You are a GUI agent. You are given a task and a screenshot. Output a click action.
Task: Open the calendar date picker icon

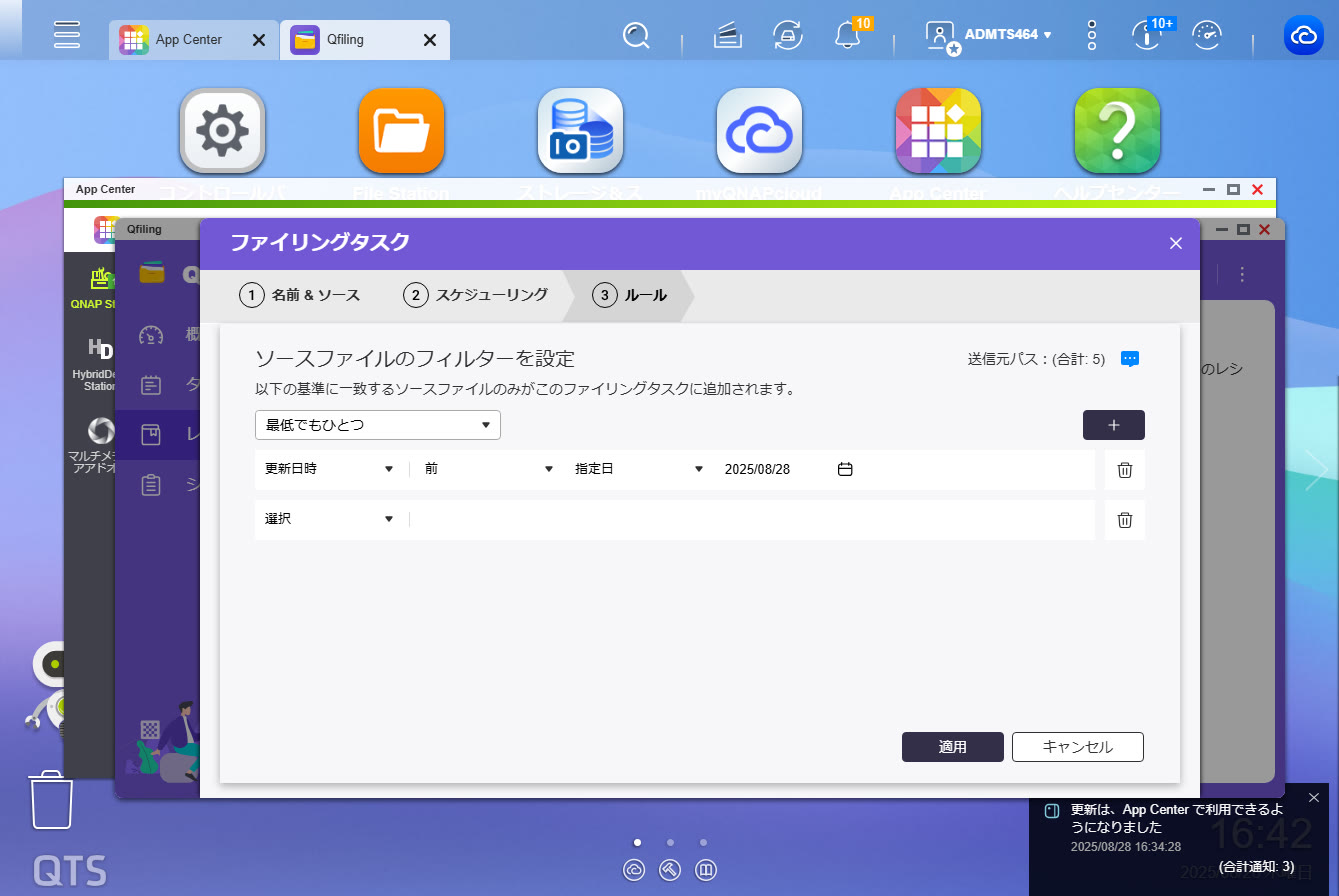845,469
